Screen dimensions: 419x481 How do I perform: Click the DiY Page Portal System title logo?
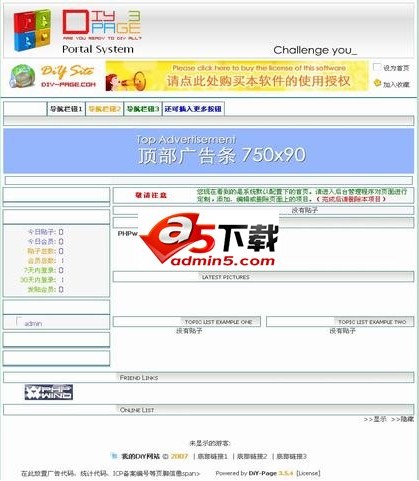point(102,32)
